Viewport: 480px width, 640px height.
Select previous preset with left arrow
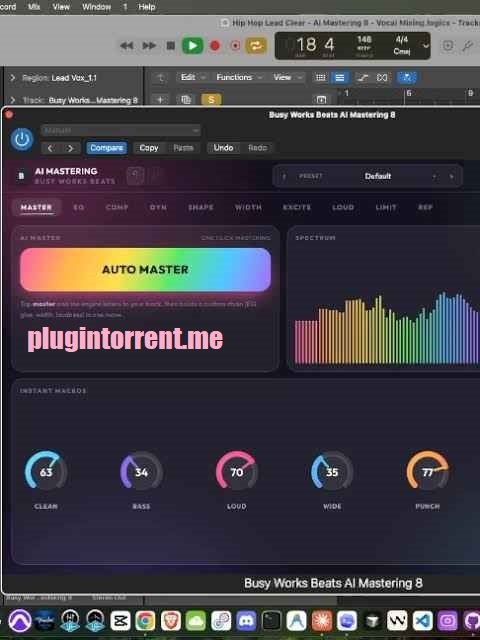(x=284, y=176)
